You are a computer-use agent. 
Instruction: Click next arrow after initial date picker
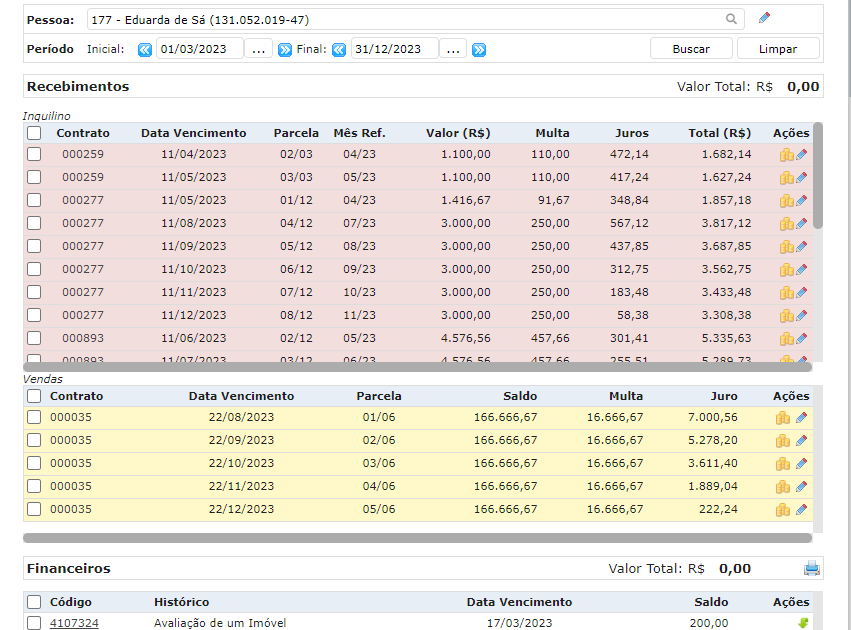[284, 50]
